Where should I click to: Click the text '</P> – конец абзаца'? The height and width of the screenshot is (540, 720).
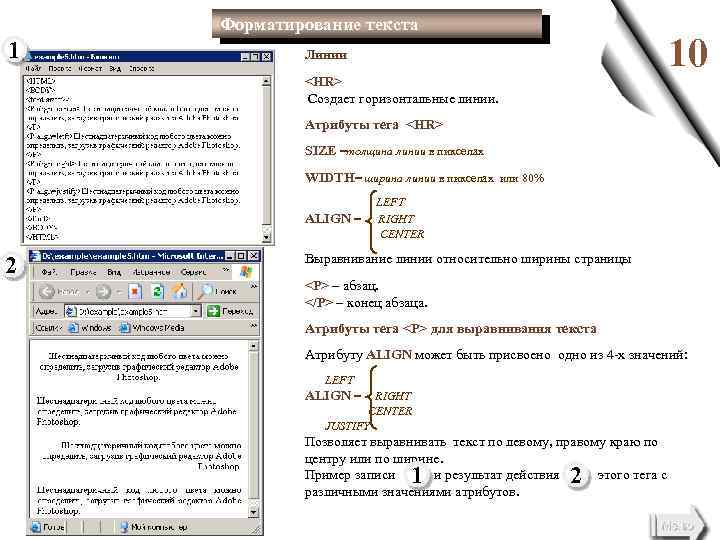(366, 303)
